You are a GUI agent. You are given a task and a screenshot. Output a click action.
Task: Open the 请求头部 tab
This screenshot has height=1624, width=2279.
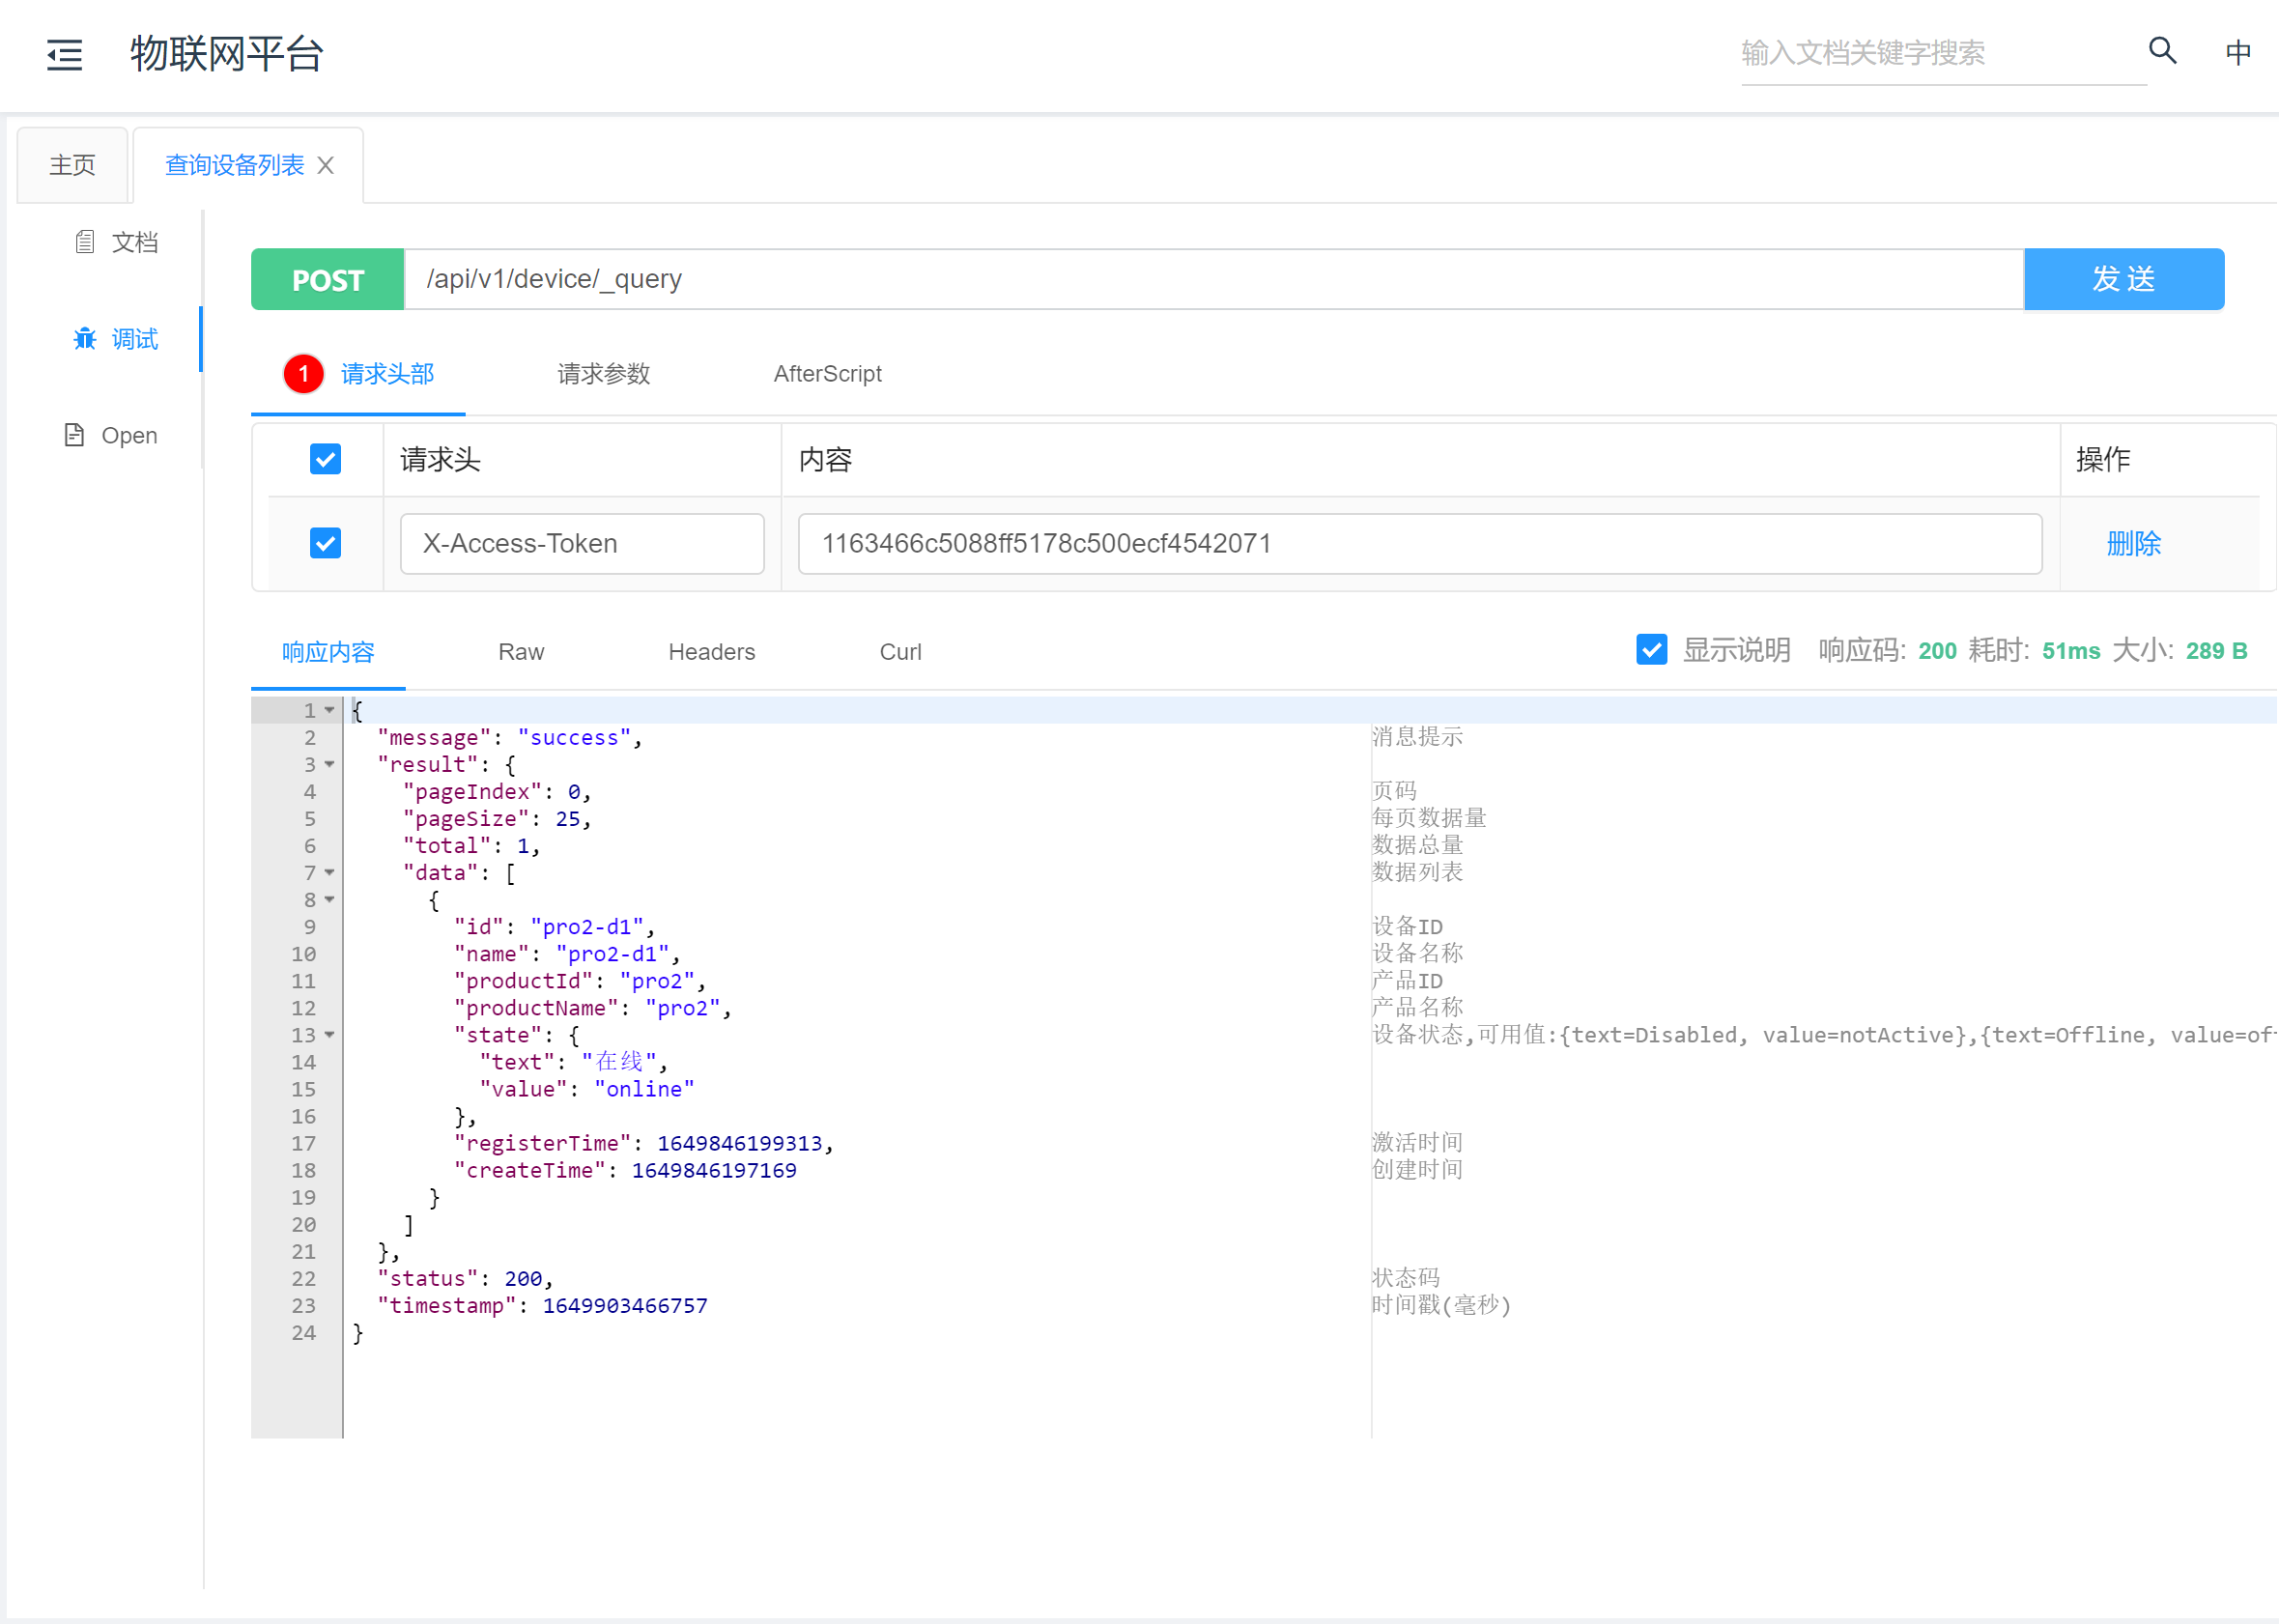[x=387, y=374]
